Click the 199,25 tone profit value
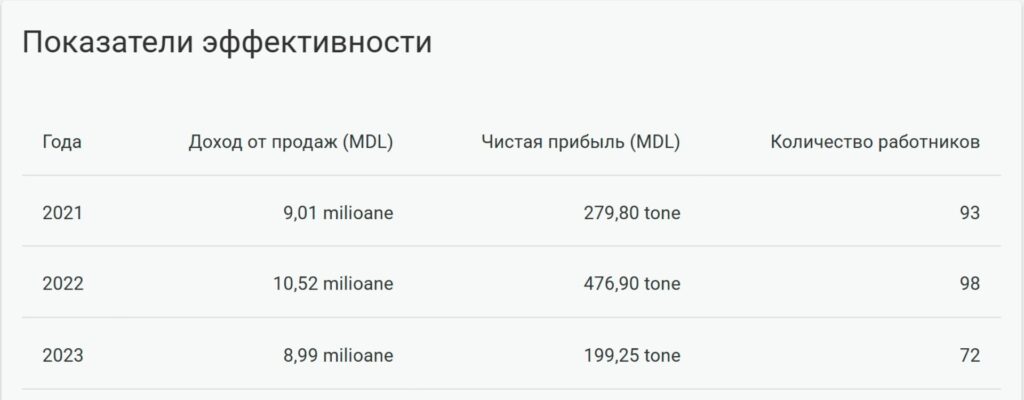Viewport: 1024px width, 400px height. [x=632, y=356]
